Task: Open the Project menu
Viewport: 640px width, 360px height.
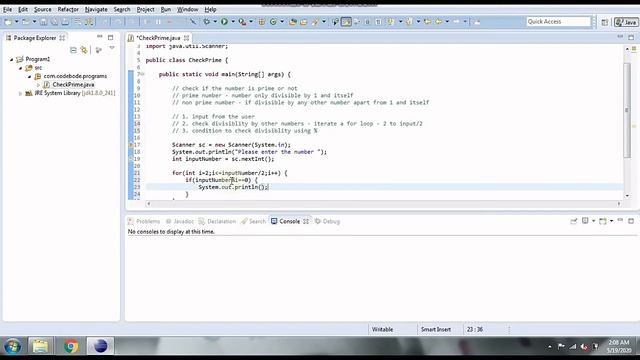Action: coord(145,9)
